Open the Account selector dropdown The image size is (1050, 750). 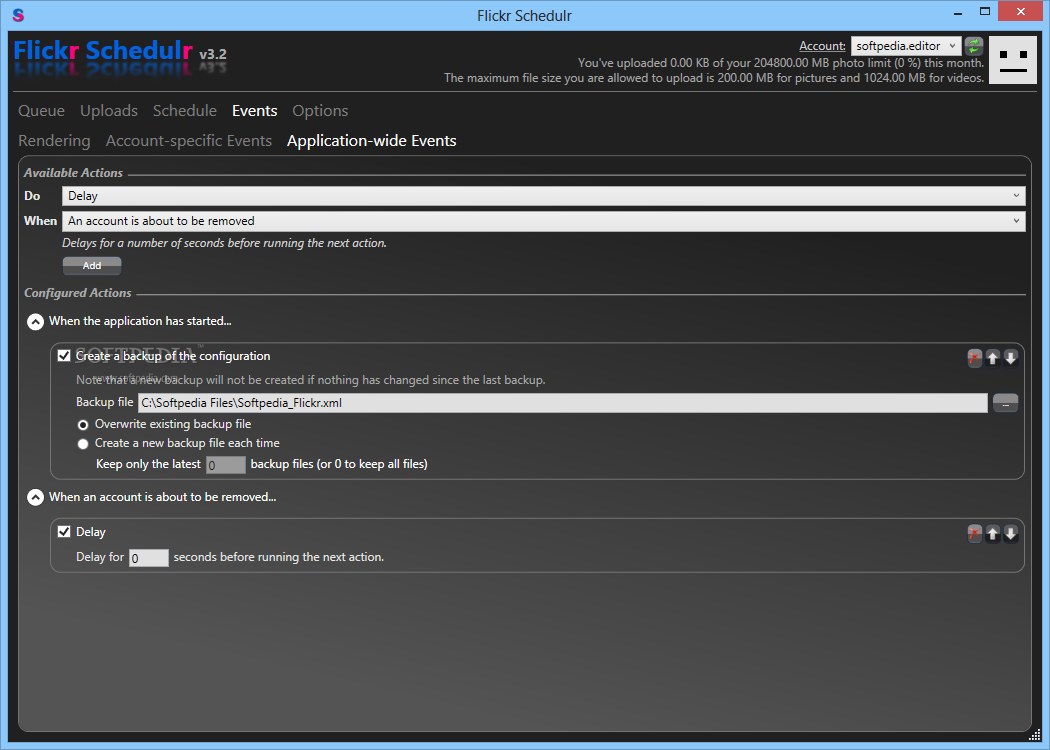pyautogui.click(x=906, y=46)
